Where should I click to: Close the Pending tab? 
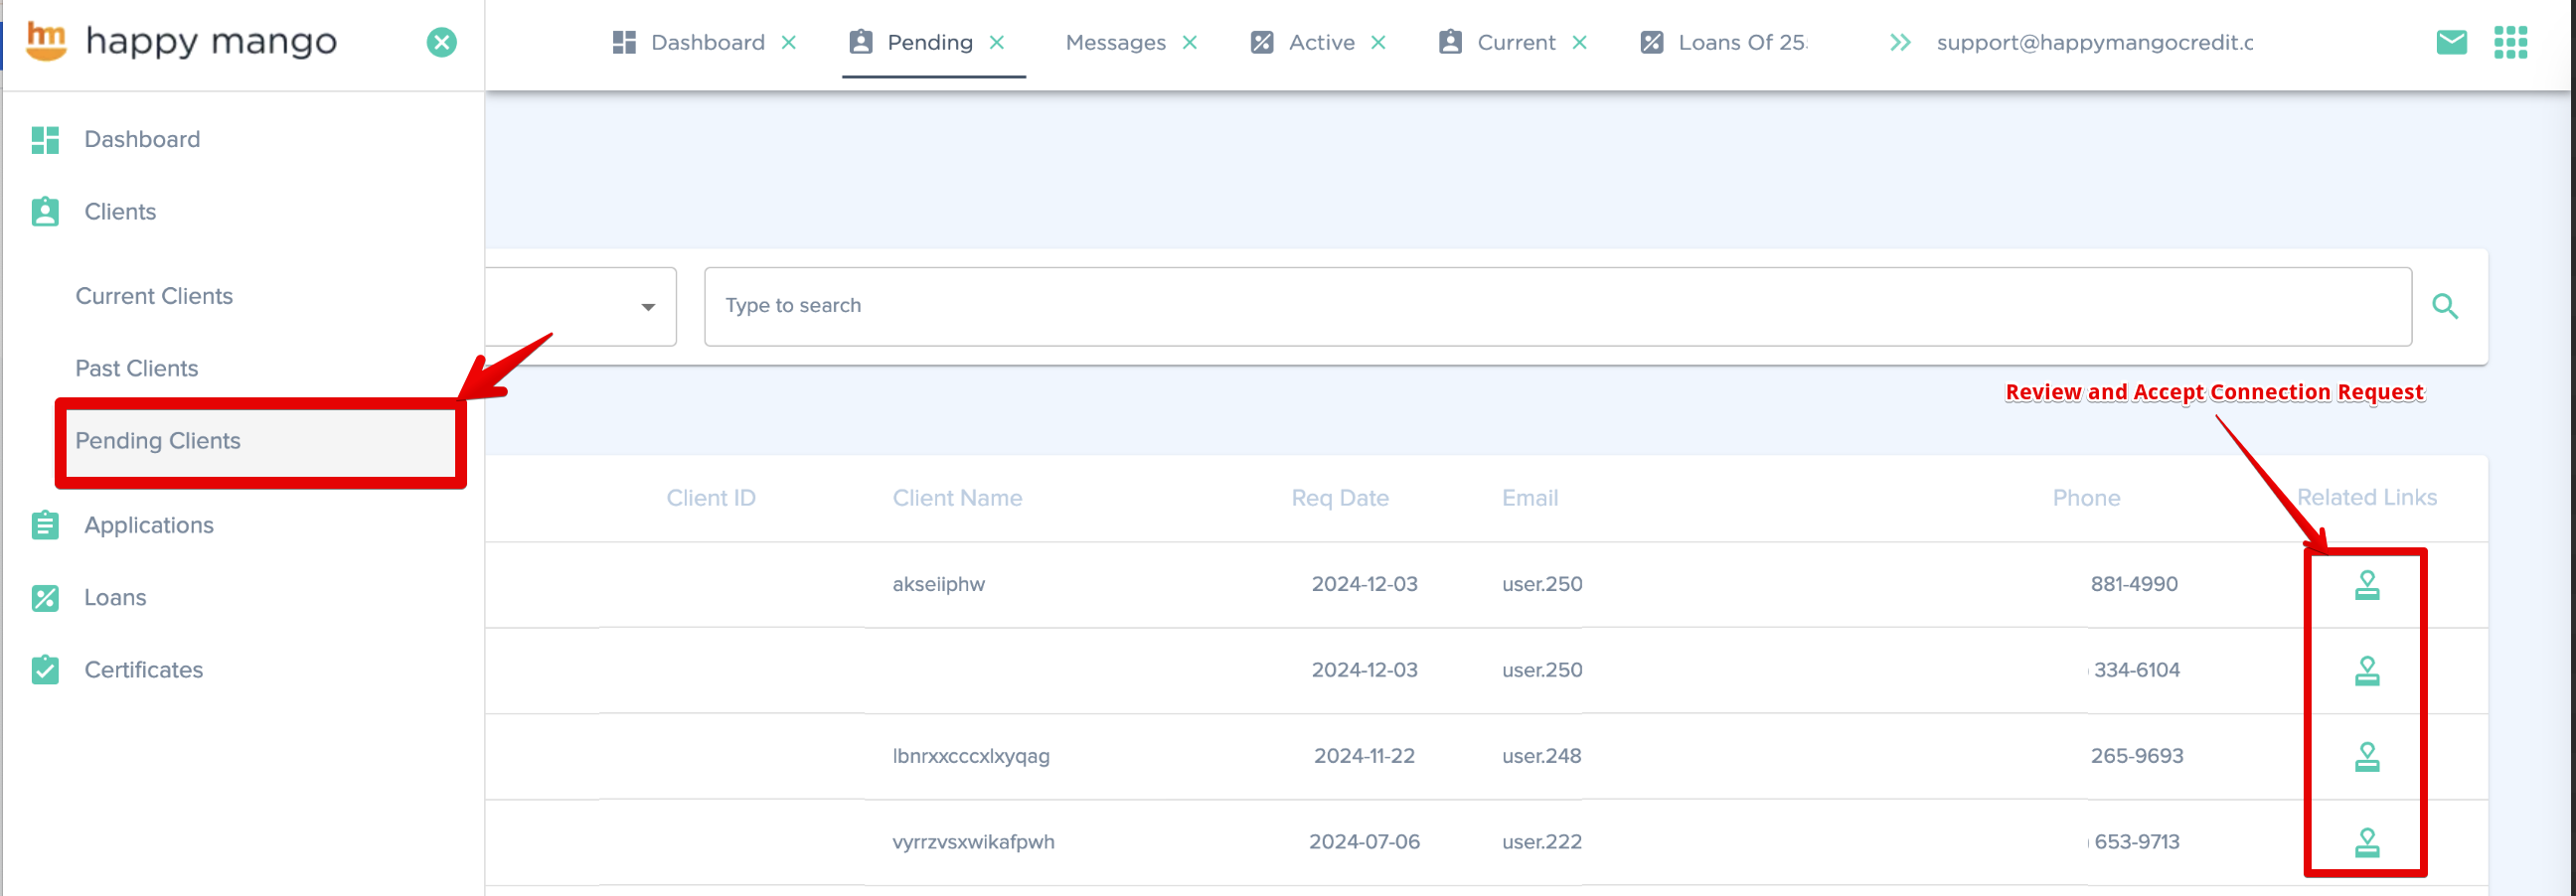tap(997, 42)
